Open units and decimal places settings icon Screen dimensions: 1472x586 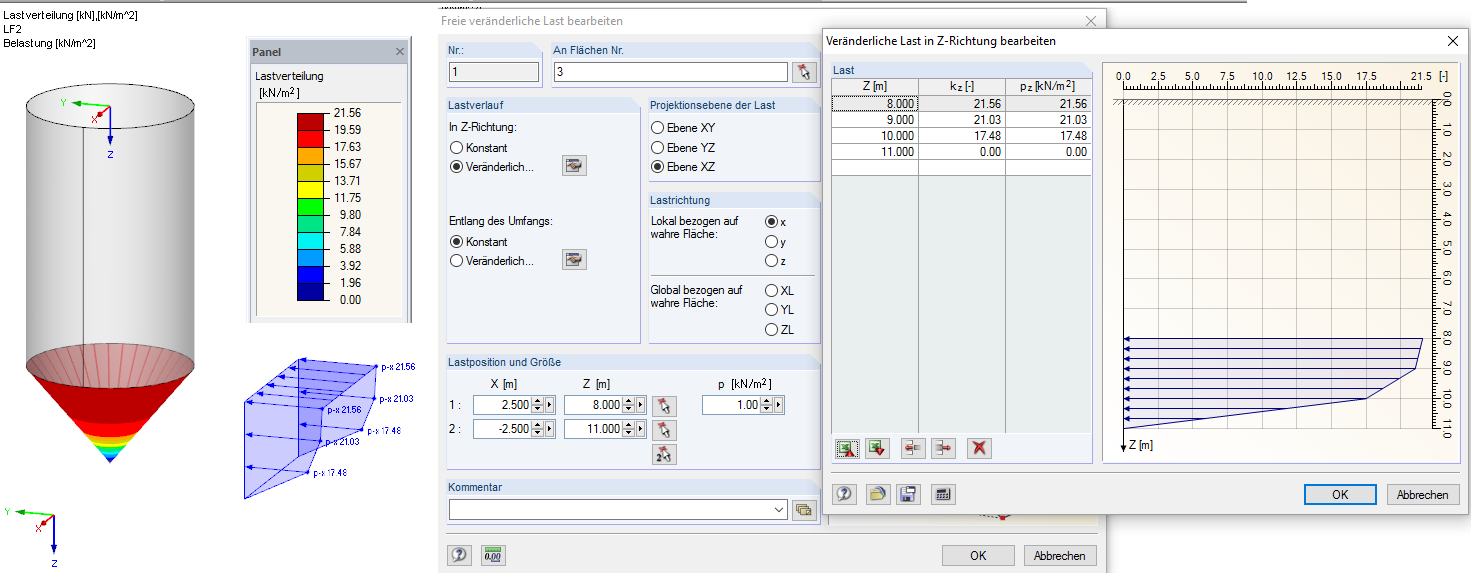tap(491, 555)
